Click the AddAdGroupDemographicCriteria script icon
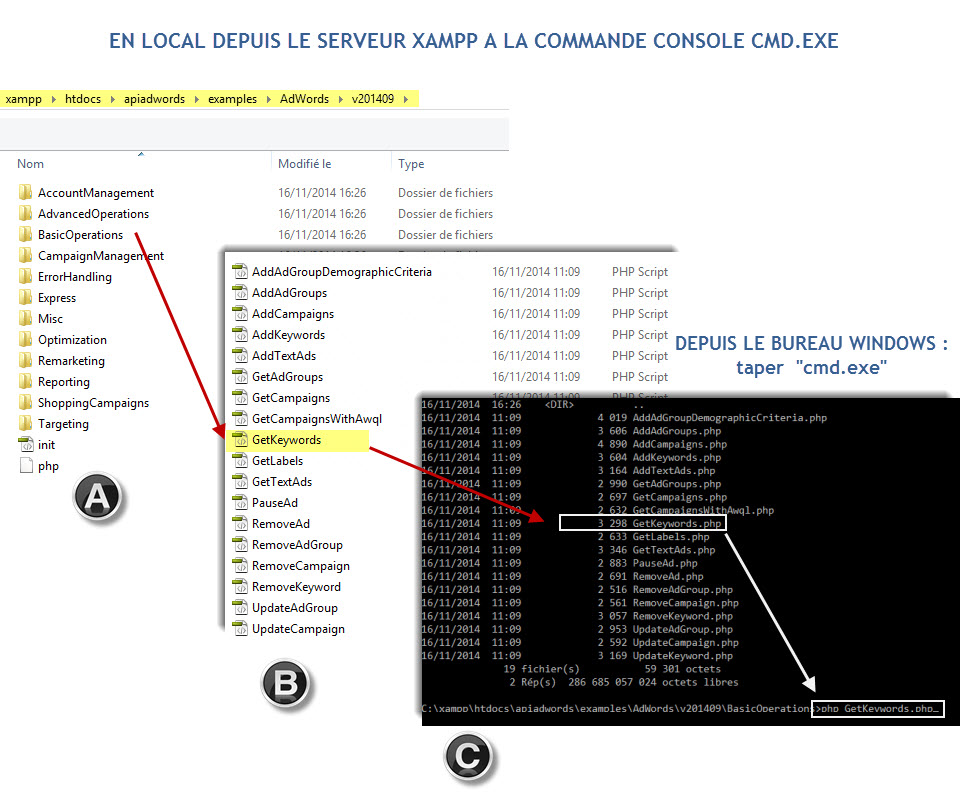 (240, 272)
